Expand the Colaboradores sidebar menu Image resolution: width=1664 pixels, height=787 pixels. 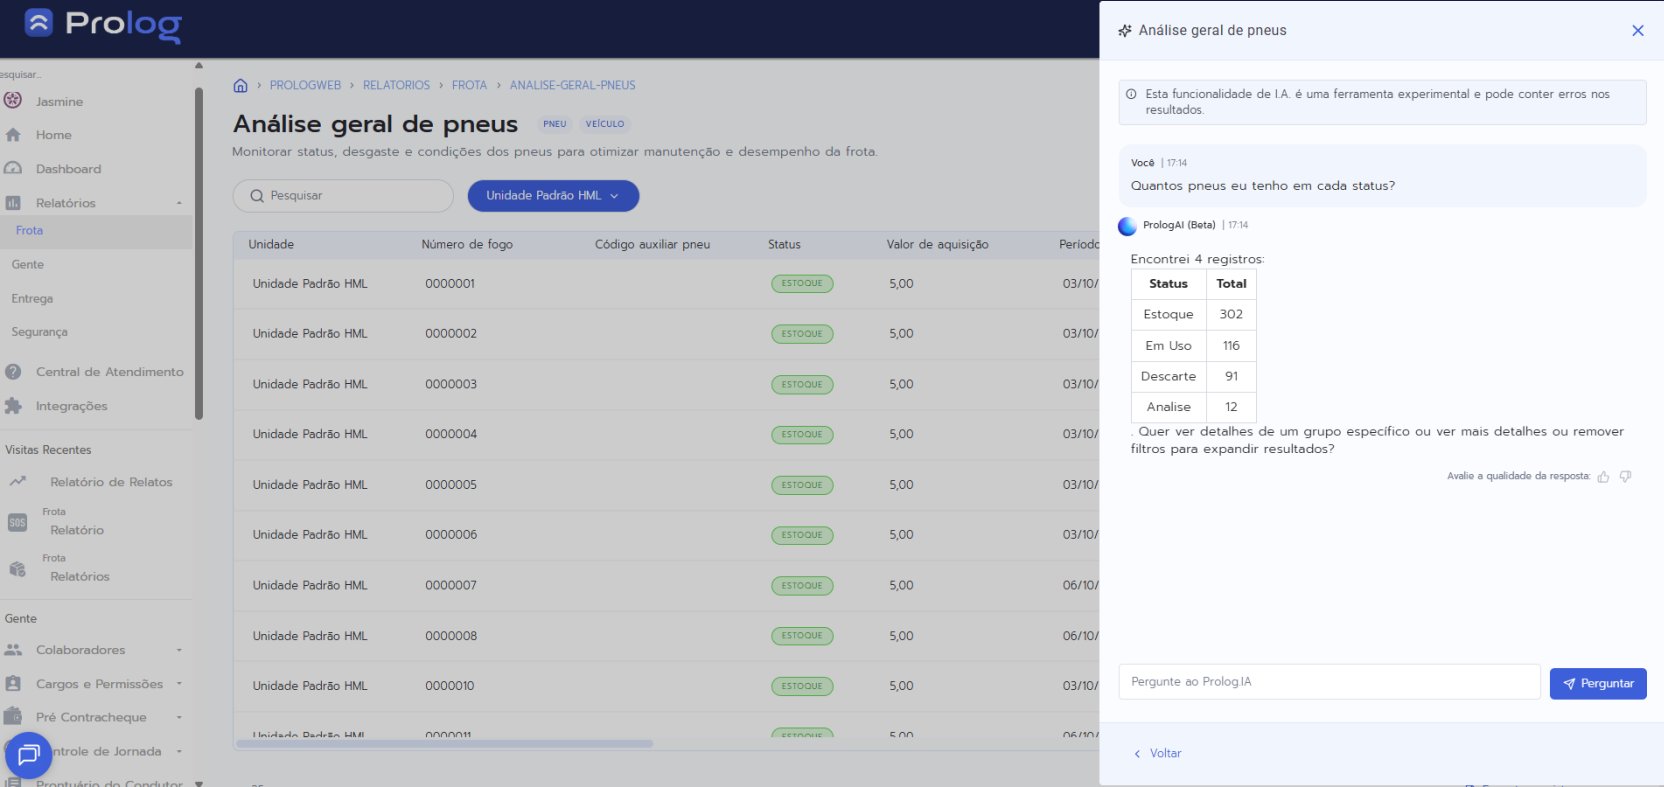(x=179, y=650)
